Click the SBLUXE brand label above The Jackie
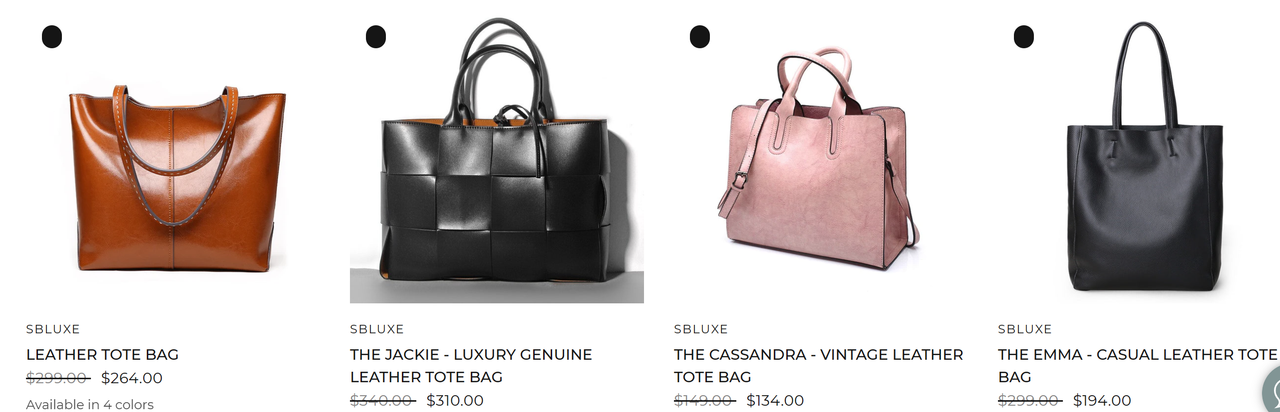The height and width of the screenshot is (412, 1280). pyautogui.click(x=377, y=329)
